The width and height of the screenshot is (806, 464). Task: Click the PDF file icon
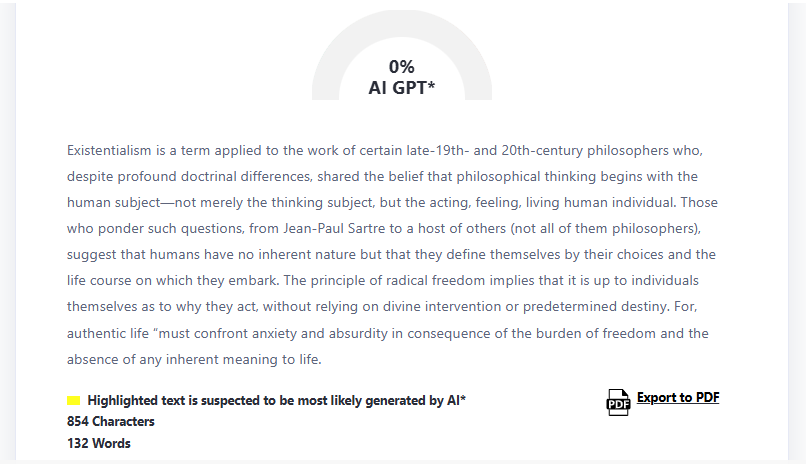(x=618, y=402)
